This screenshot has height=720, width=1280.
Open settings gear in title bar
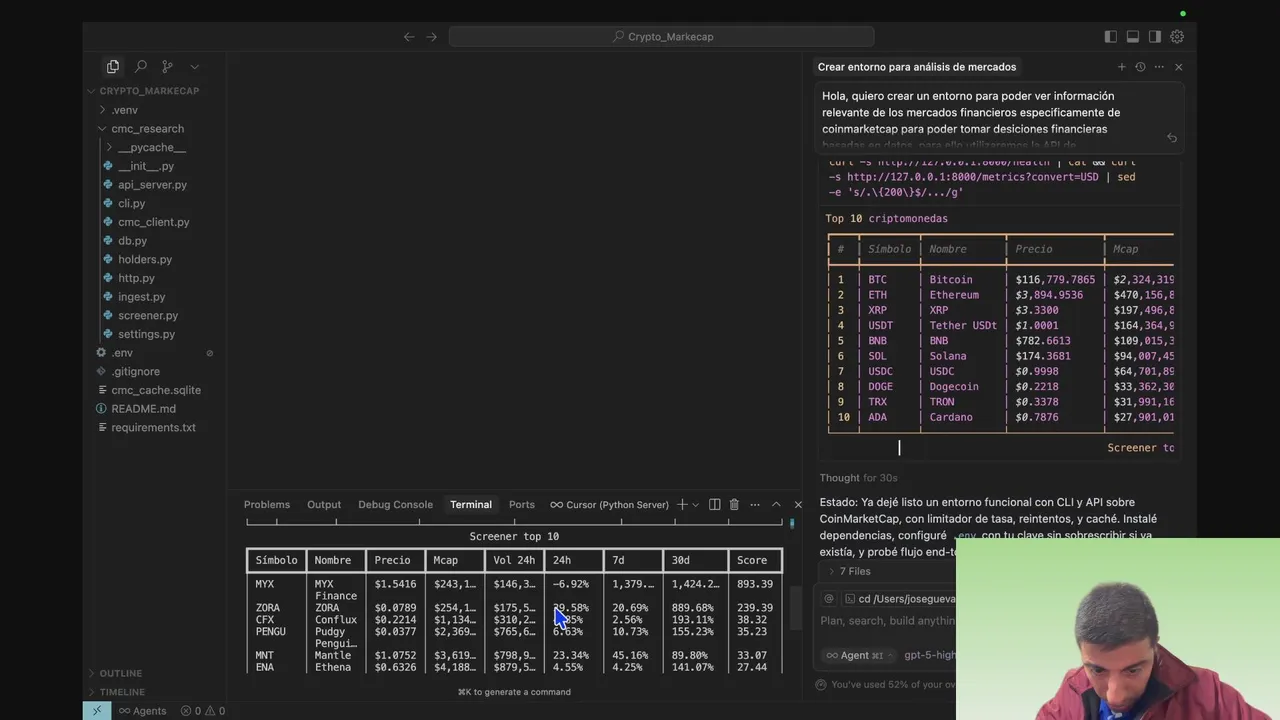1177,36
